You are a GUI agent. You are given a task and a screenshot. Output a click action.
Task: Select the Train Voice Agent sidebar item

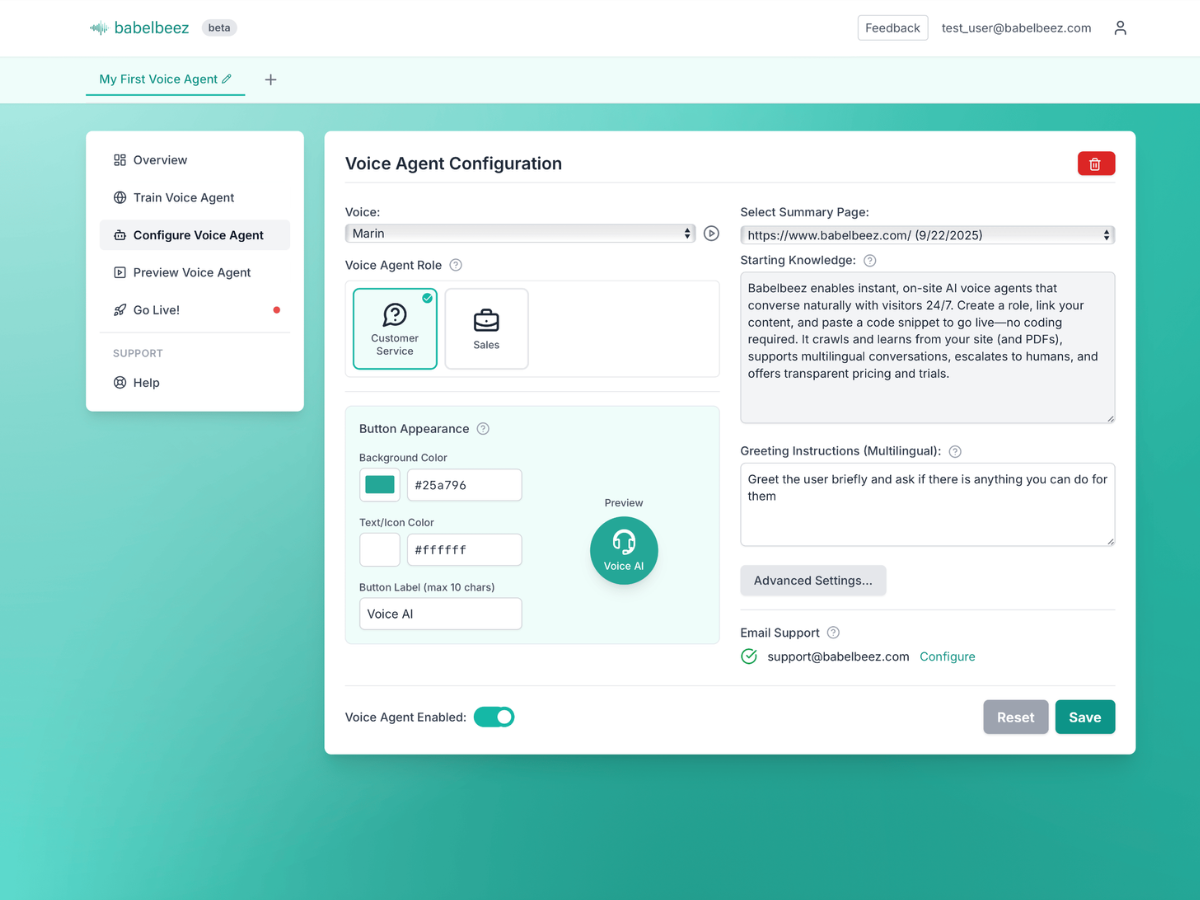(x=184, y=197)
